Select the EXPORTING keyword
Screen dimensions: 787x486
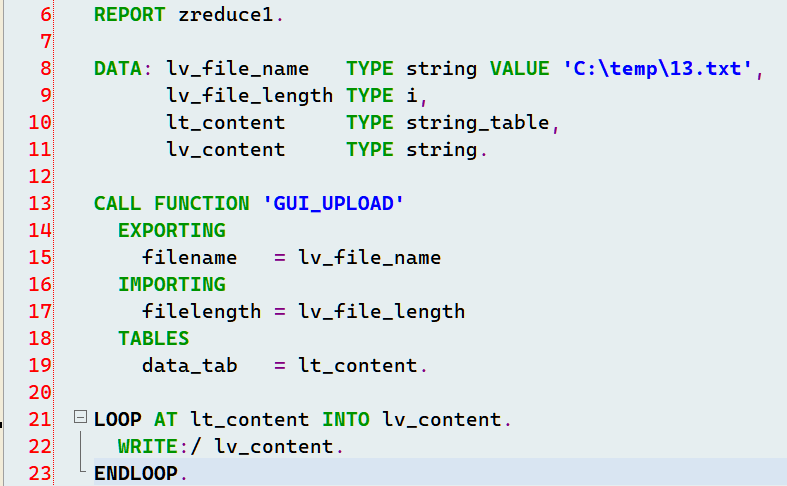172,230
